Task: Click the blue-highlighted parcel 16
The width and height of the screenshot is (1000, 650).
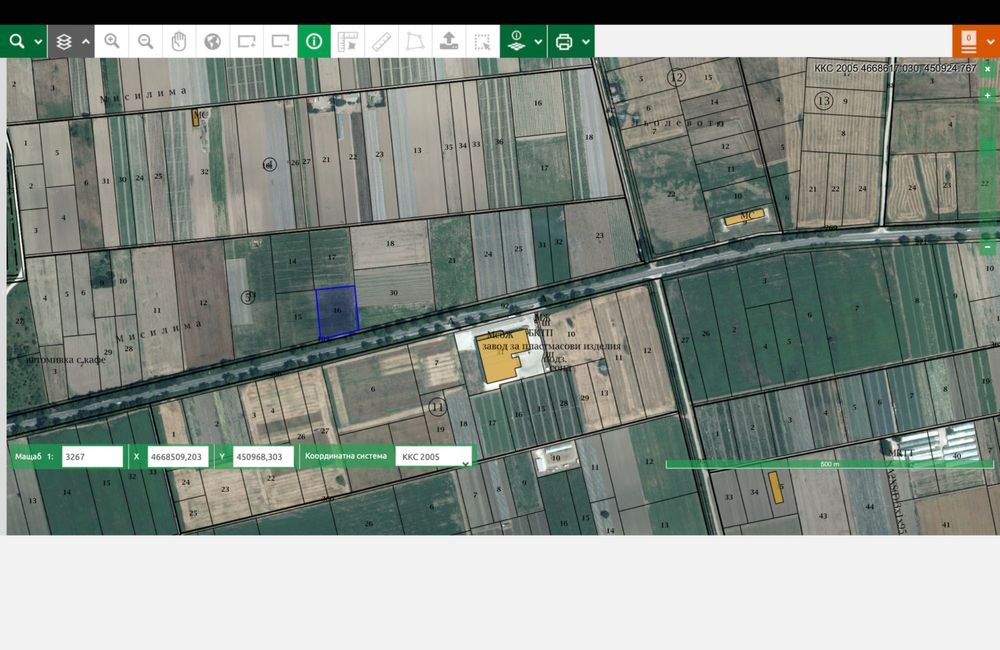Action: [337, 311]
